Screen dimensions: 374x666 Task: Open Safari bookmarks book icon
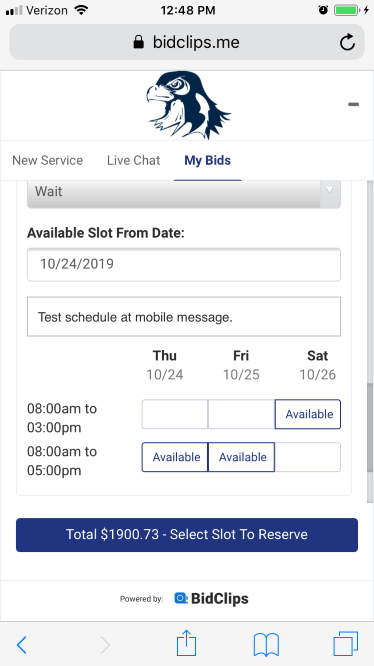(266, 645)
